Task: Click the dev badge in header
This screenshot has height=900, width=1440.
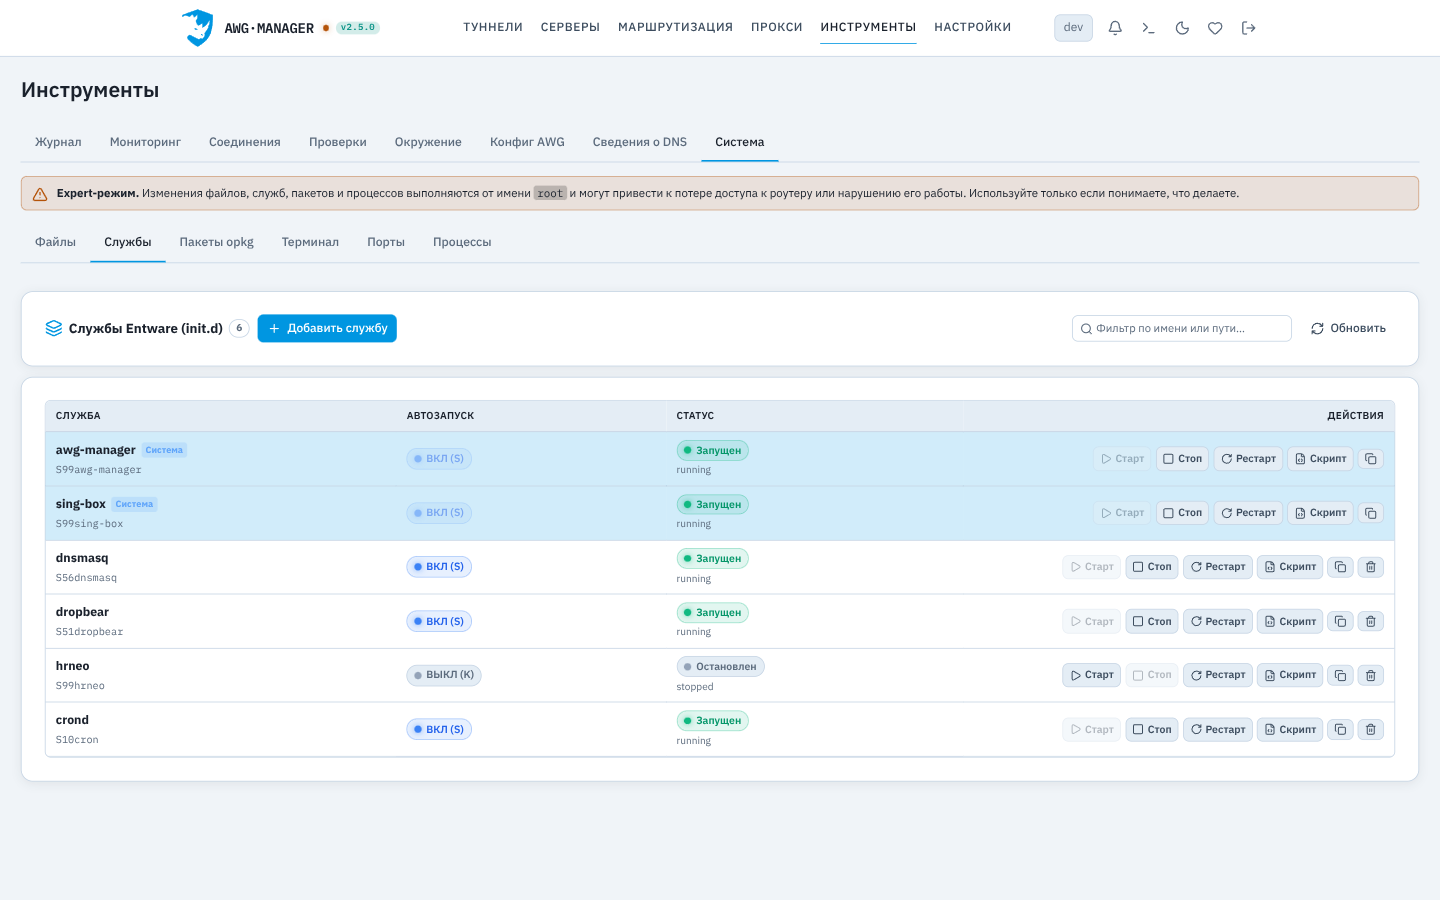Action: tap(1073, 28)
